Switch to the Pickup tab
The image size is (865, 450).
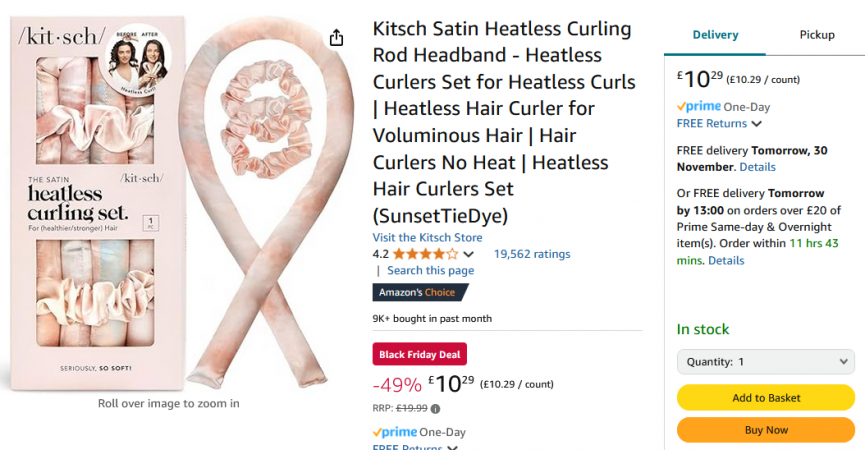[x=816, y=35]
